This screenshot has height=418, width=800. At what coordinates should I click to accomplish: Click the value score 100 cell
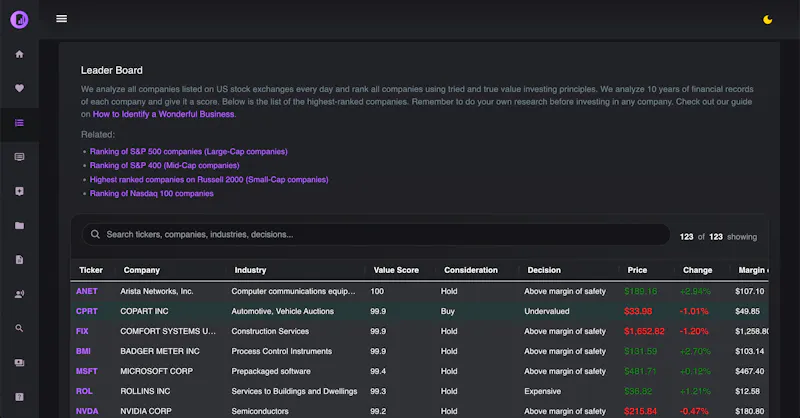coord(377,291)
